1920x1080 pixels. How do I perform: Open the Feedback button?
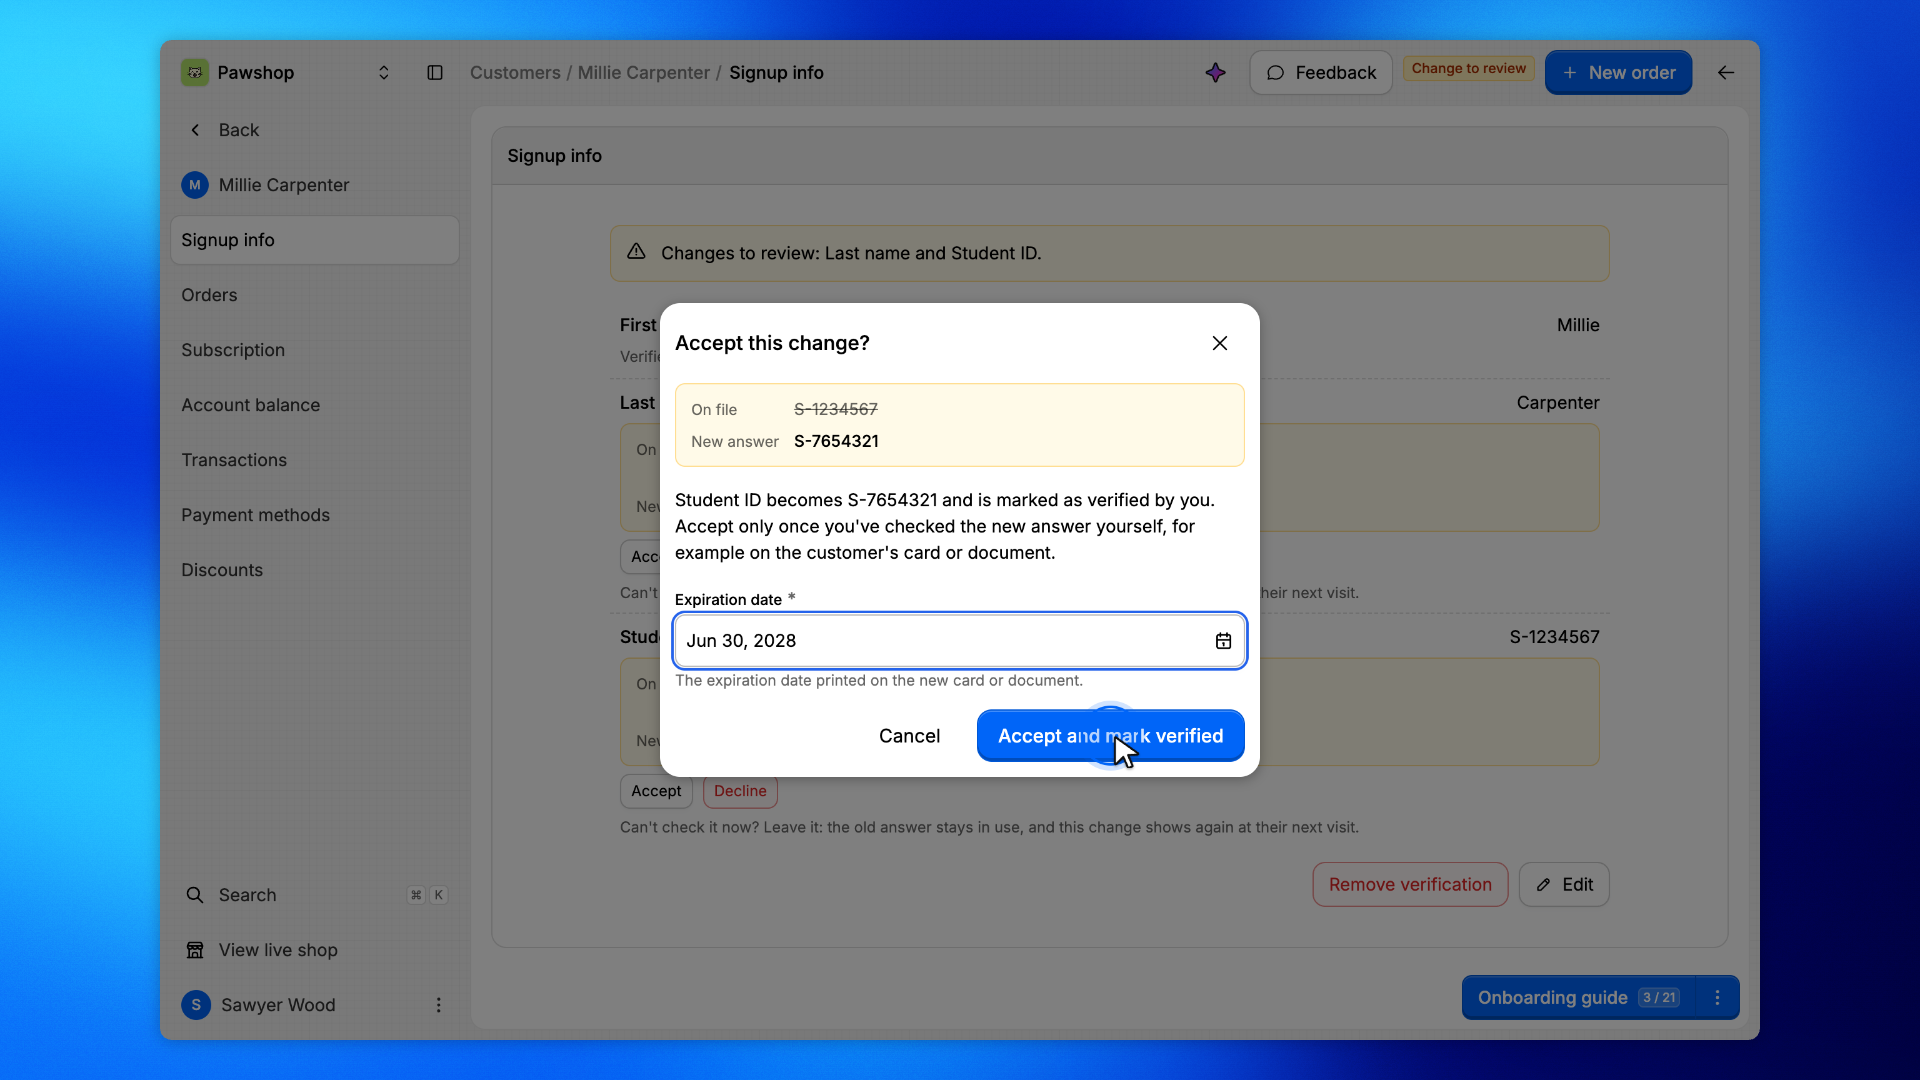pyautogui.click(x=1320, y=73)
